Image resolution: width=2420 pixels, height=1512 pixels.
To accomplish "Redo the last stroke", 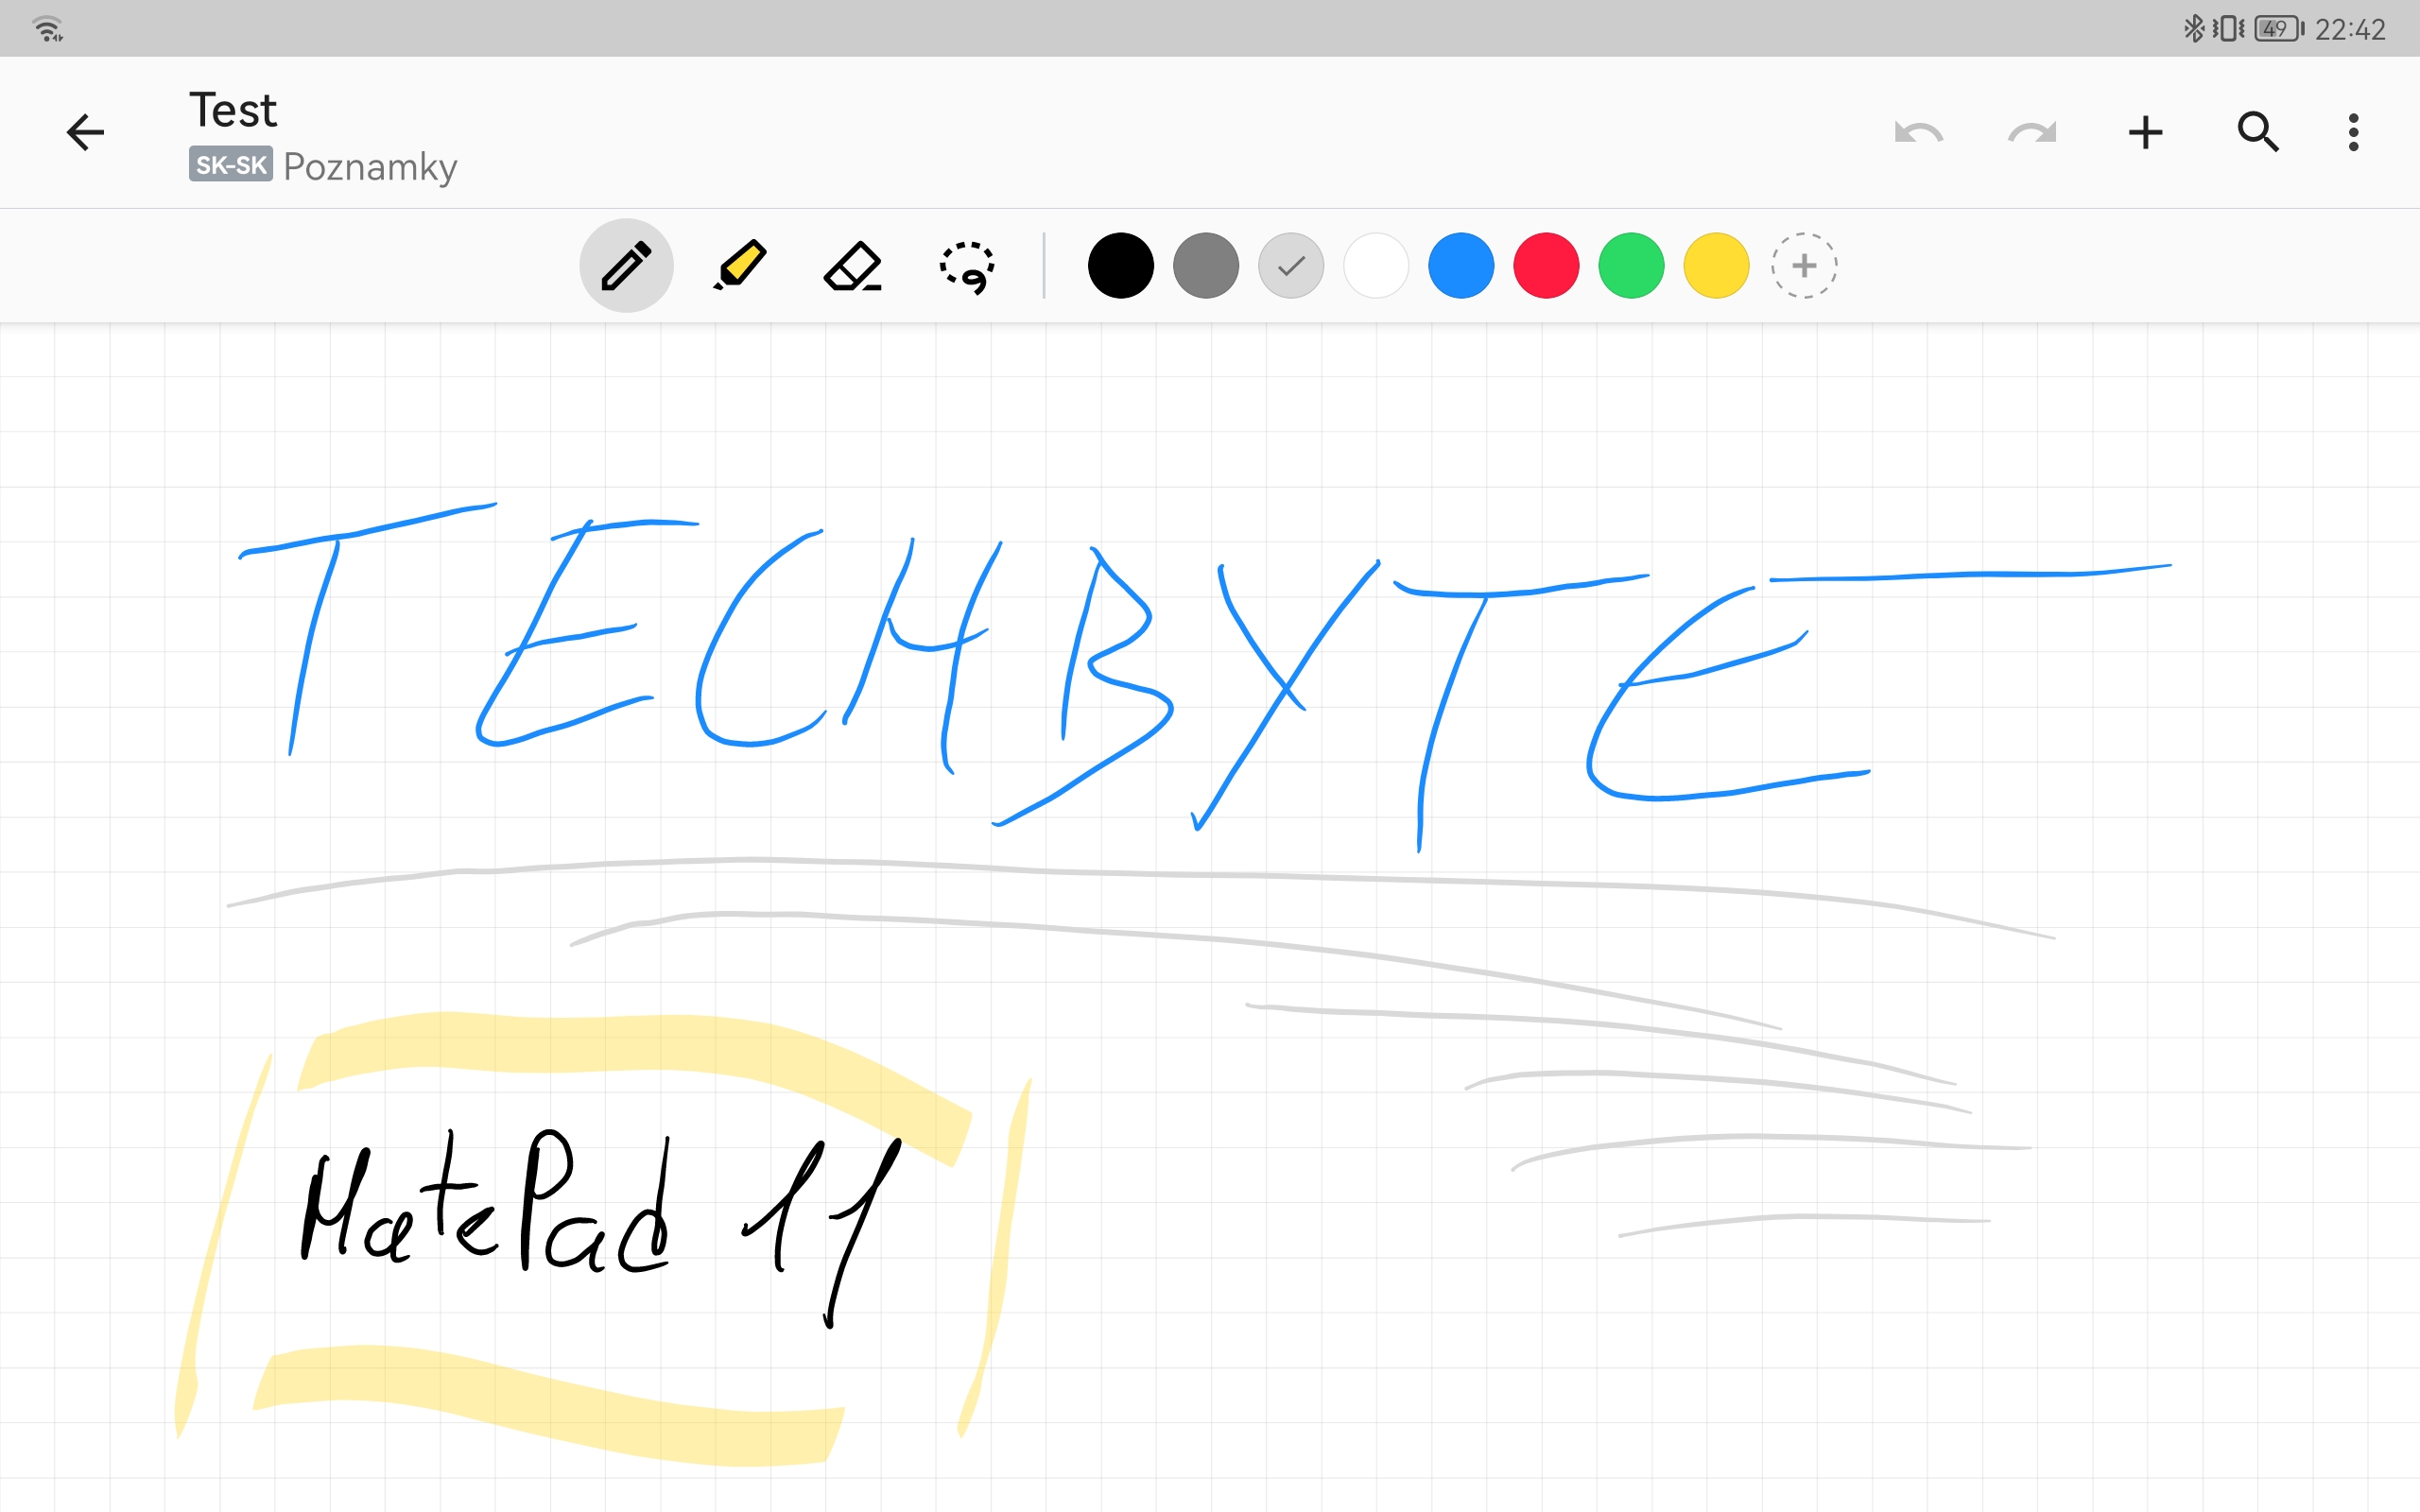I will coord(2032,132).
